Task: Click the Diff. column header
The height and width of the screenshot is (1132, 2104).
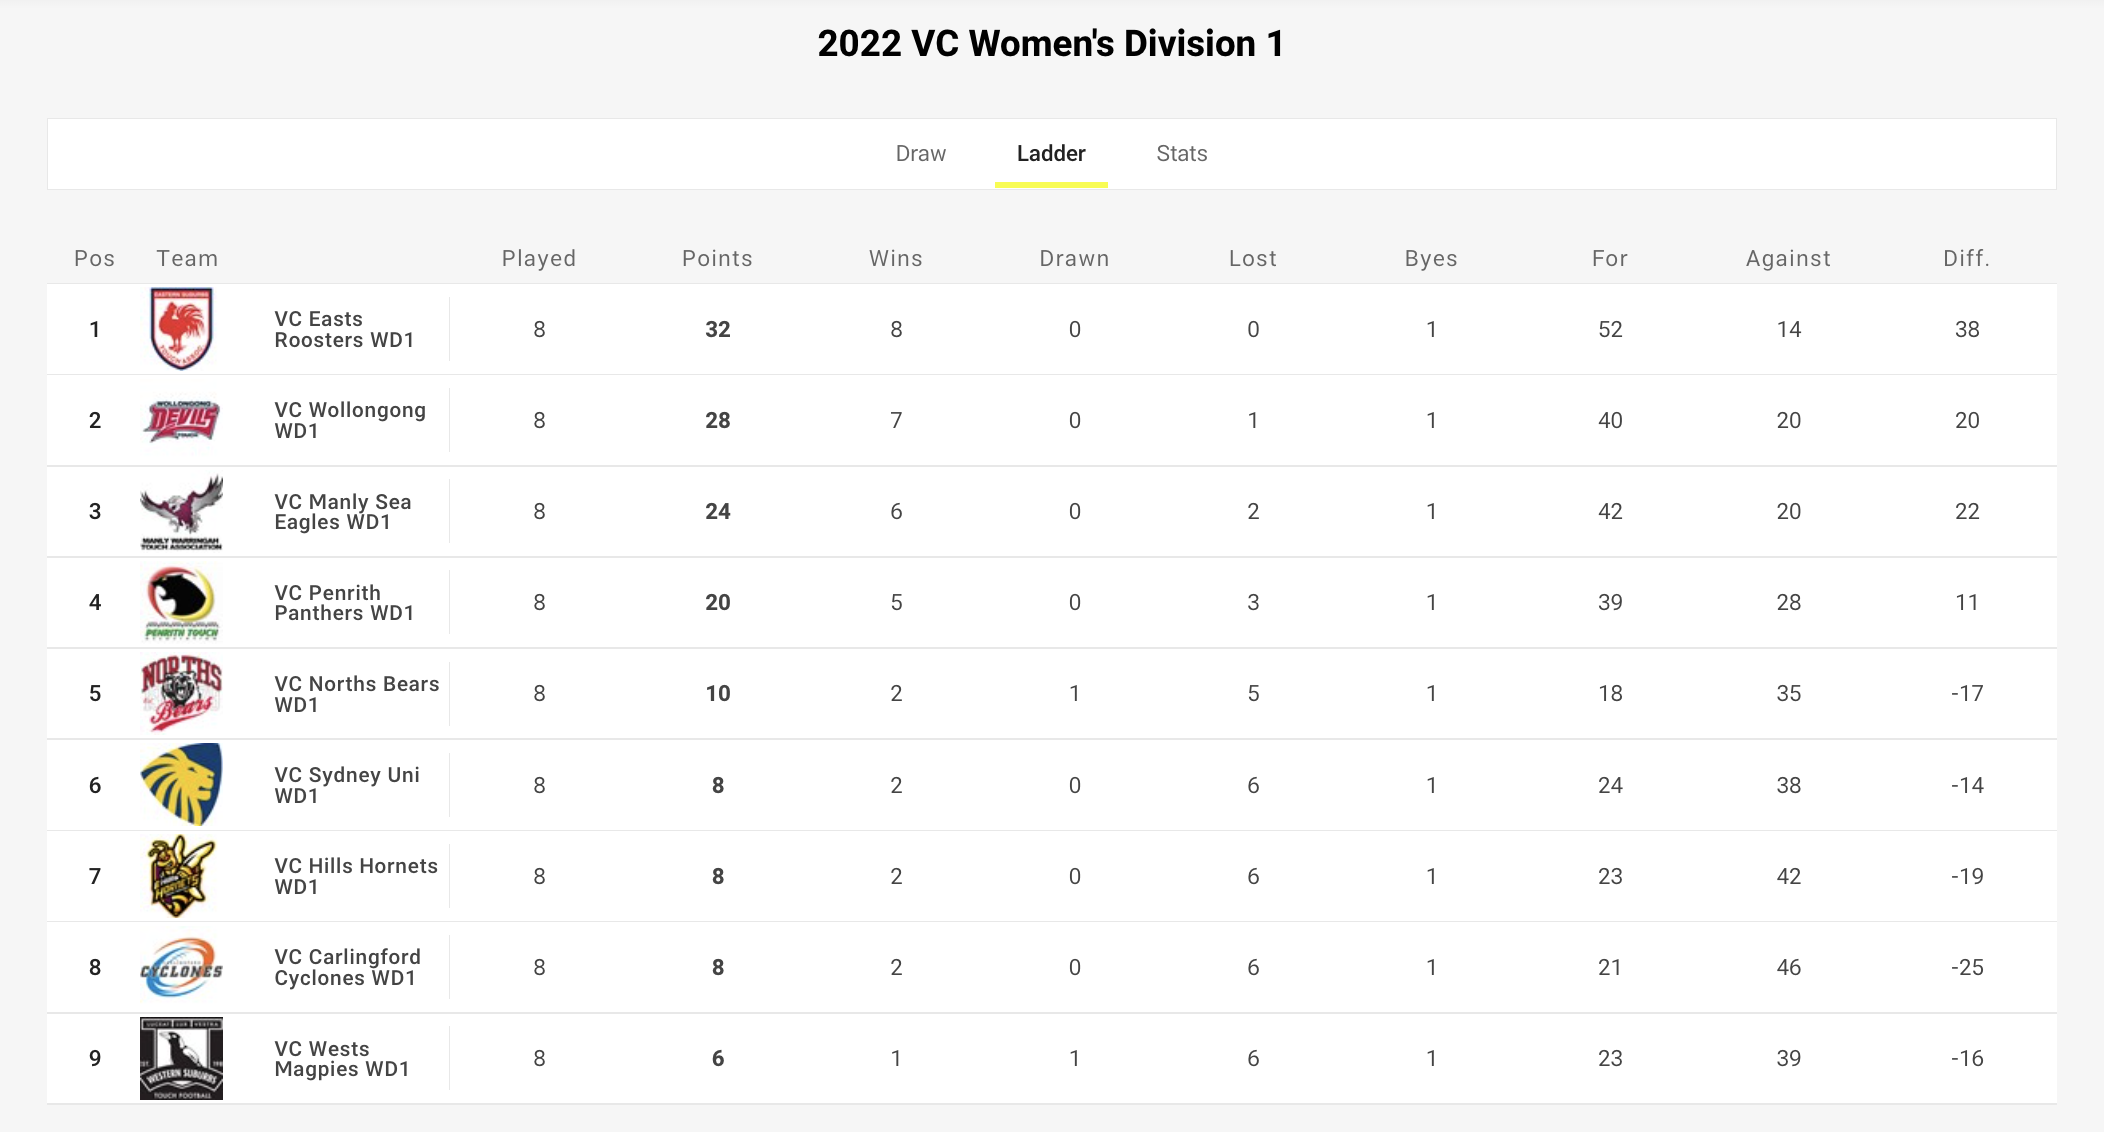Action: pos(1967,258)
